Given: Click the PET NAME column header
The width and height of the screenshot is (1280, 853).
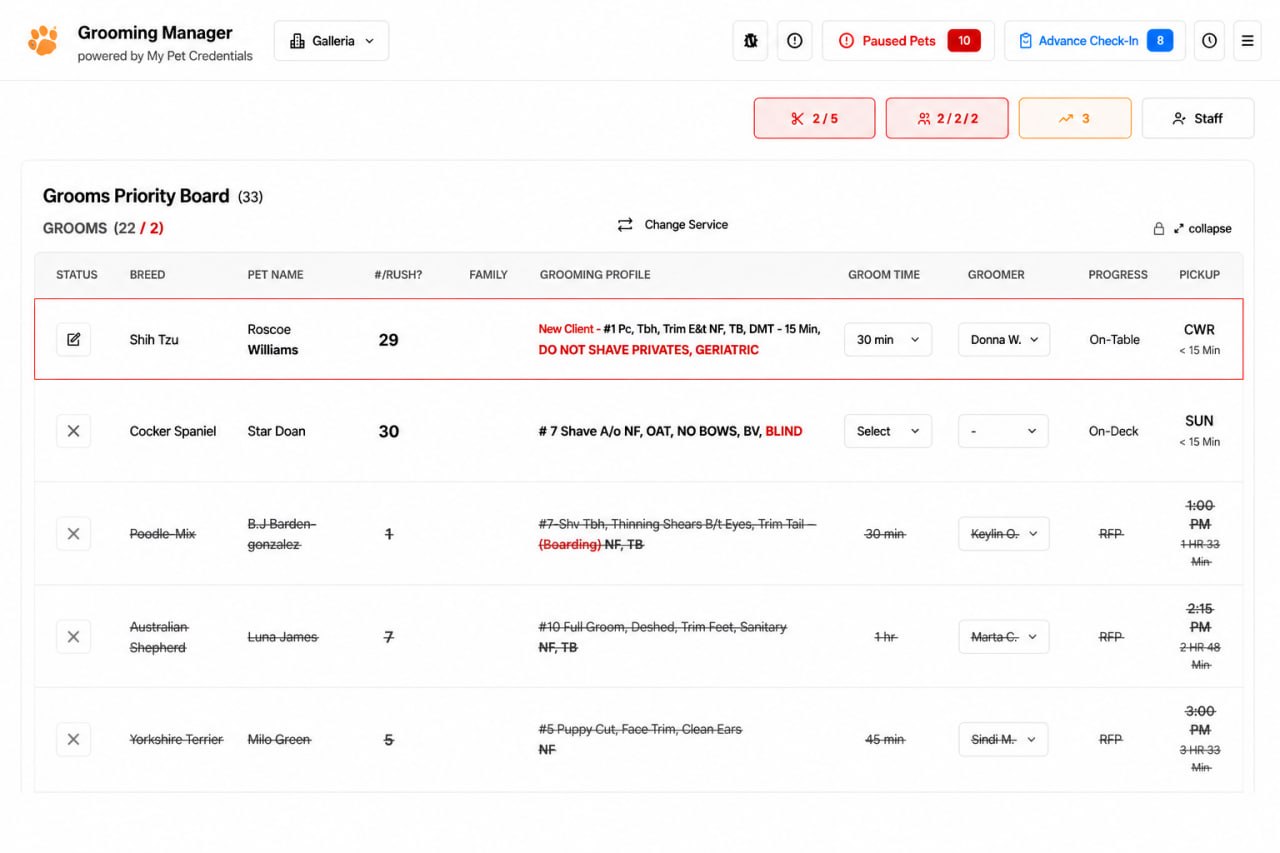Looking at the screenshot, I should click(276, 275).
